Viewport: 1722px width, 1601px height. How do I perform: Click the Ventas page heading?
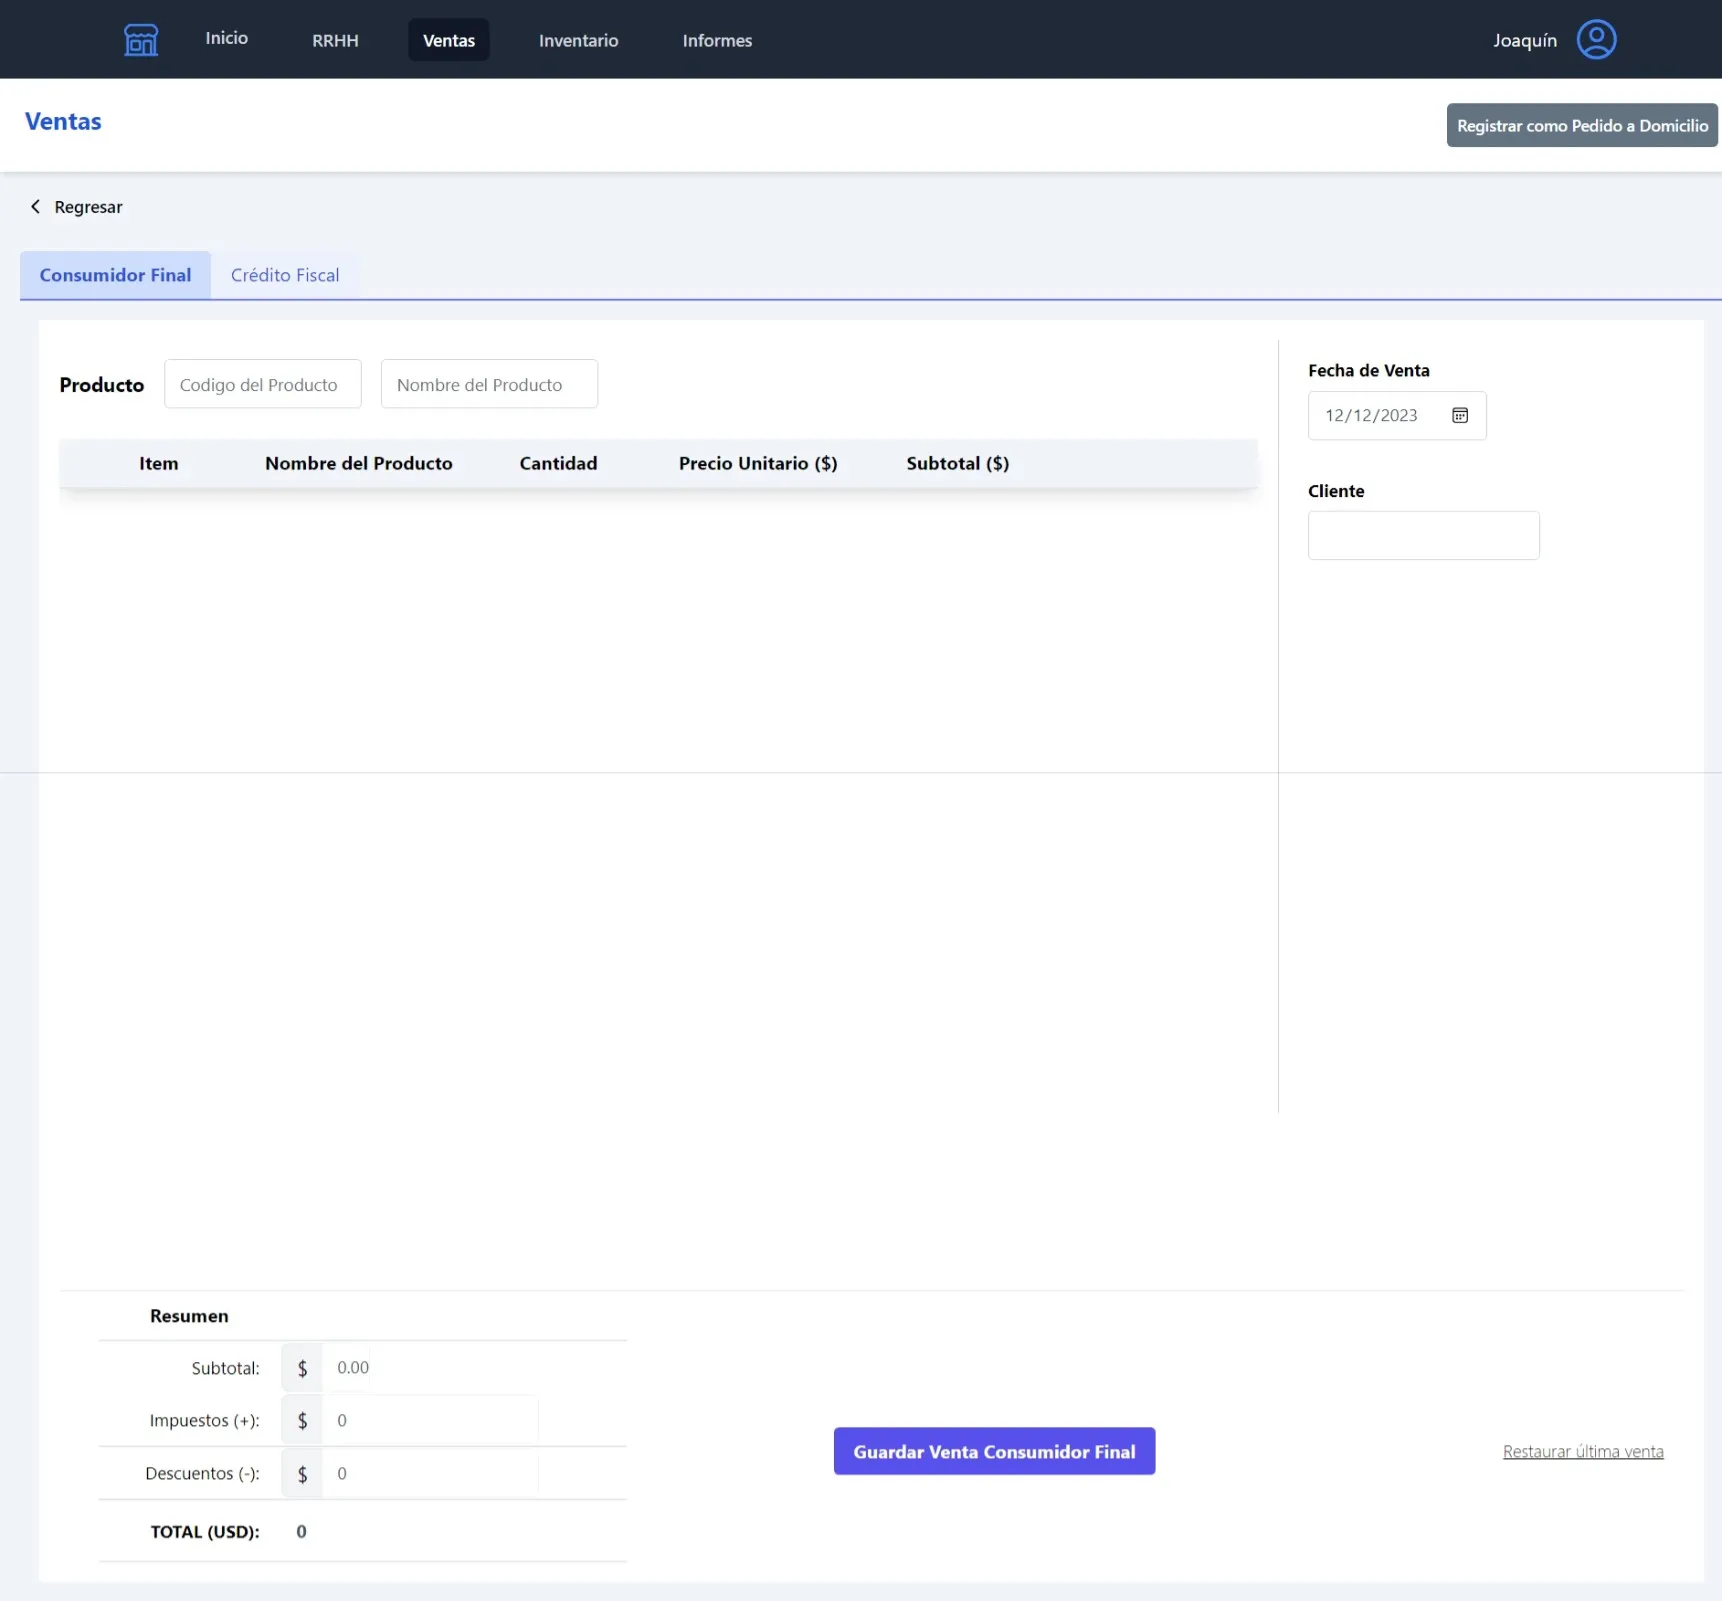coord(63,121)
